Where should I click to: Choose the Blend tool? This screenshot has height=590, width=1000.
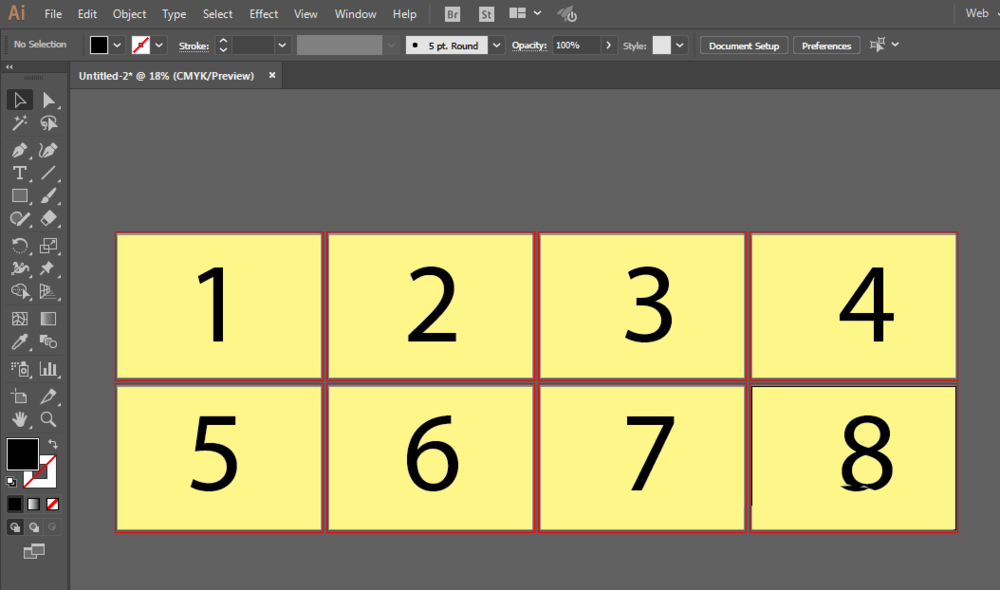click(48, 342)
